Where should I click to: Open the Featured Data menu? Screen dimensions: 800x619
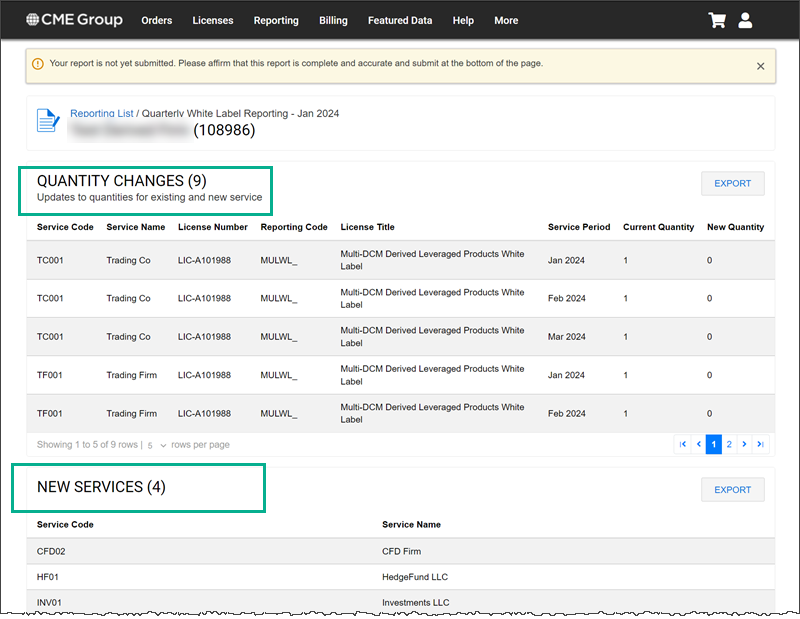click(x=400, y=20)
